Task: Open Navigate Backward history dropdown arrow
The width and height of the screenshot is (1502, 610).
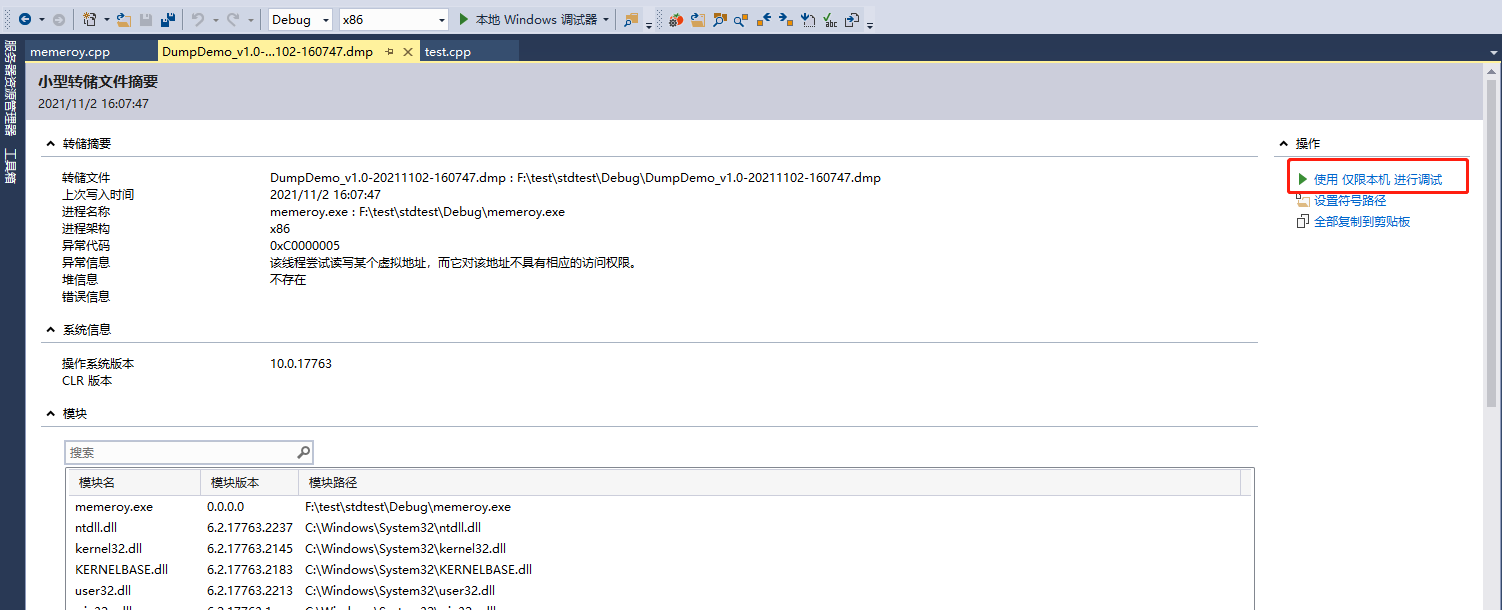Action: coord(42,19)
